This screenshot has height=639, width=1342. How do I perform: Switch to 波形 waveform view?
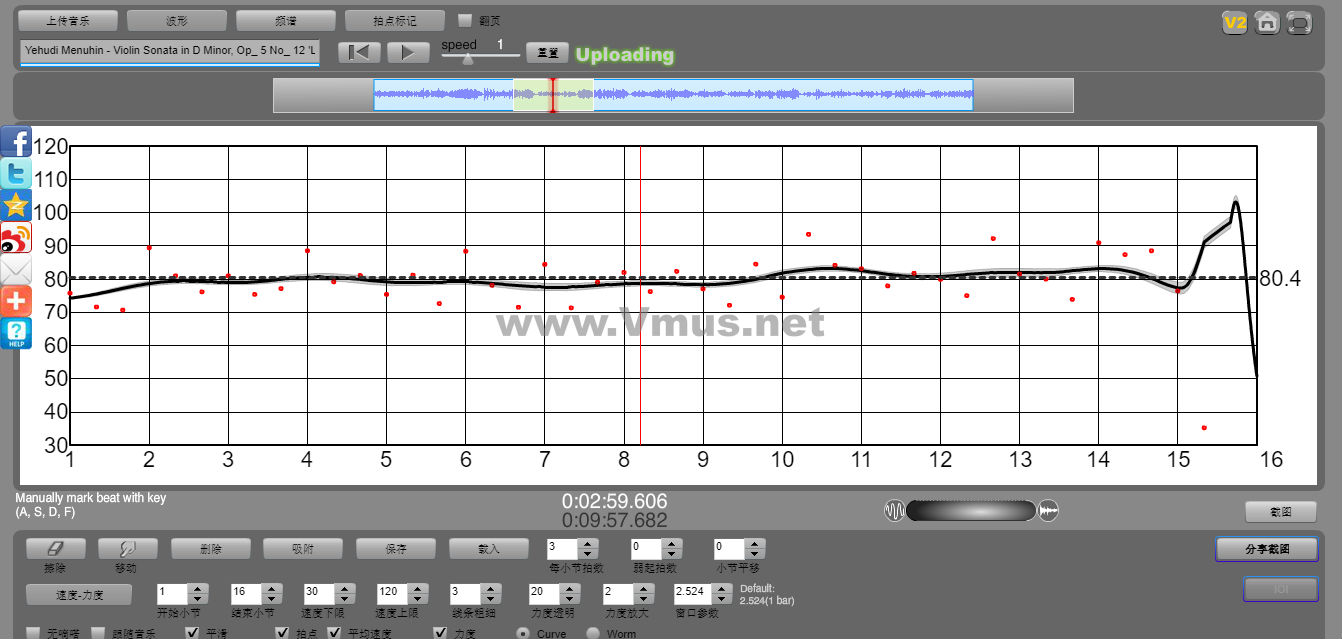point(177,20)
